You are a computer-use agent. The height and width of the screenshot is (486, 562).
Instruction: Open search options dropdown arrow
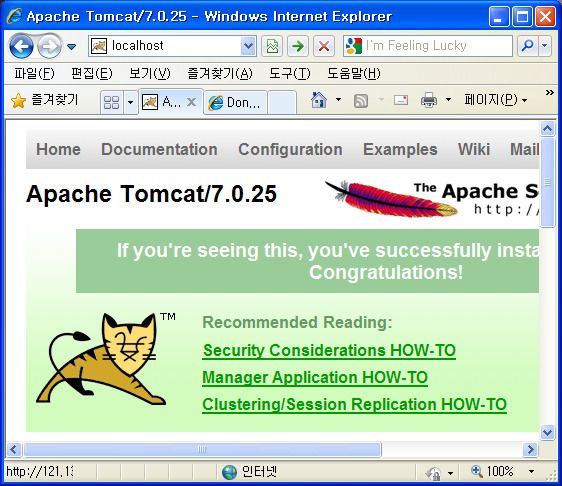click(545, 46)
